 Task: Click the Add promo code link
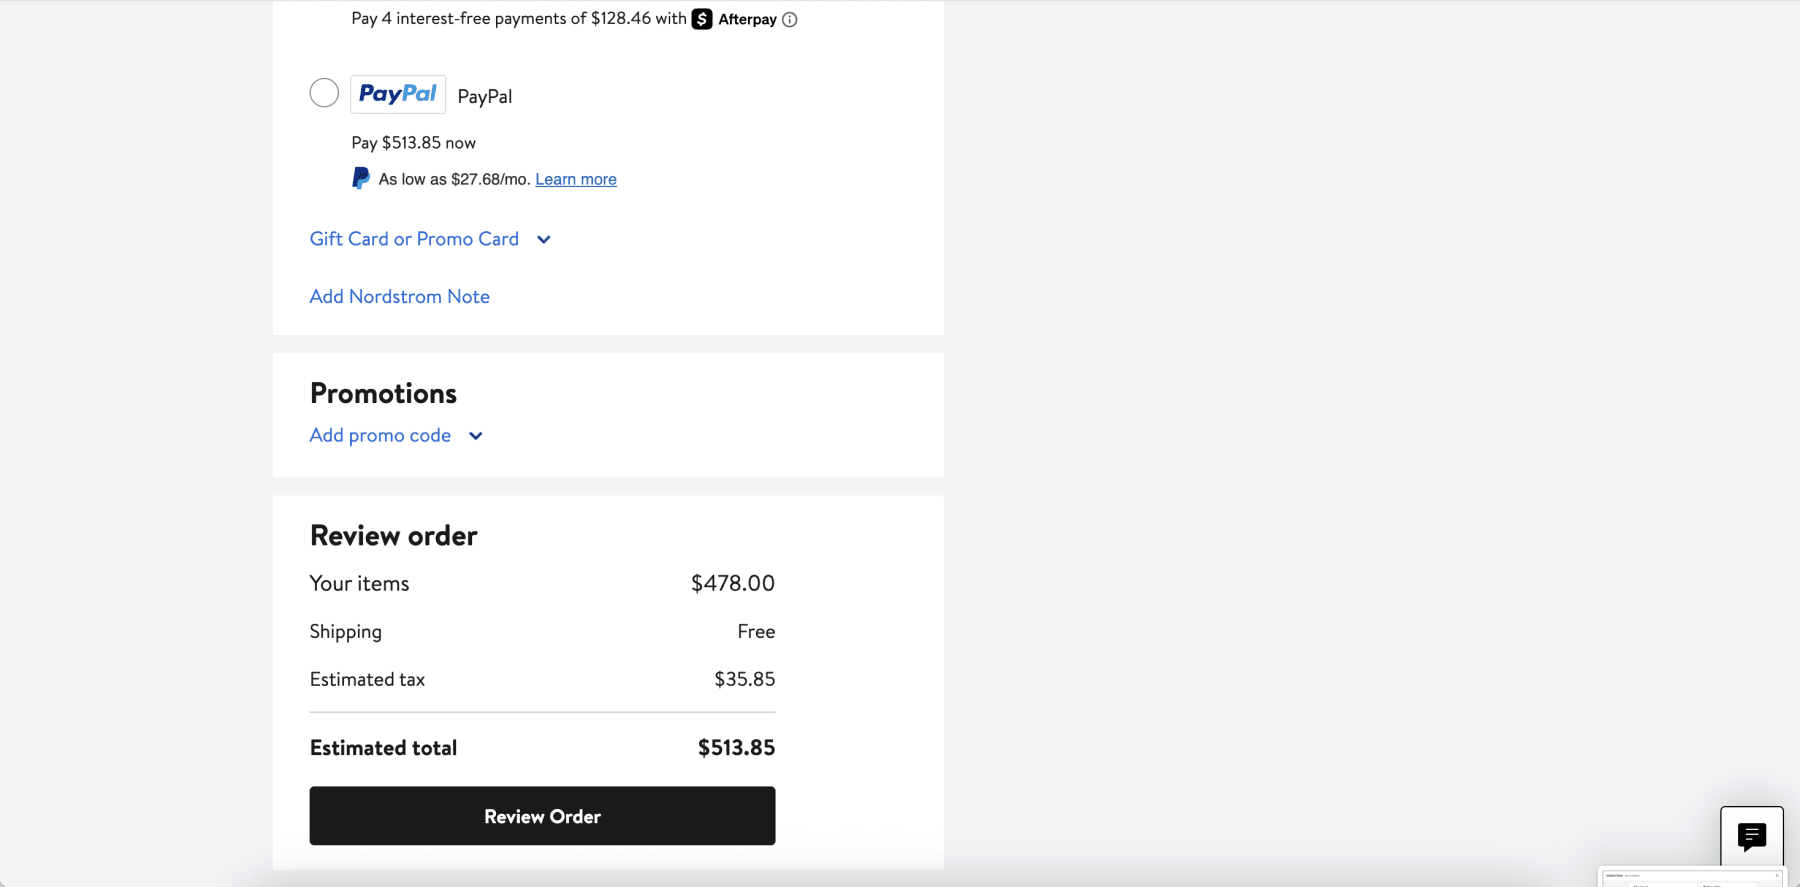point(380,436)
